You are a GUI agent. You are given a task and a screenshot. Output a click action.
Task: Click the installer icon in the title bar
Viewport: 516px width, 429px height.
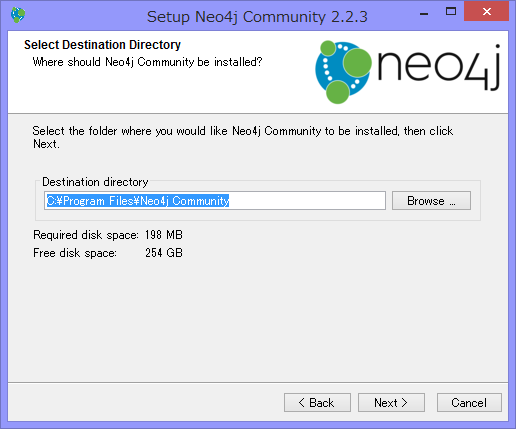(18, 15)
